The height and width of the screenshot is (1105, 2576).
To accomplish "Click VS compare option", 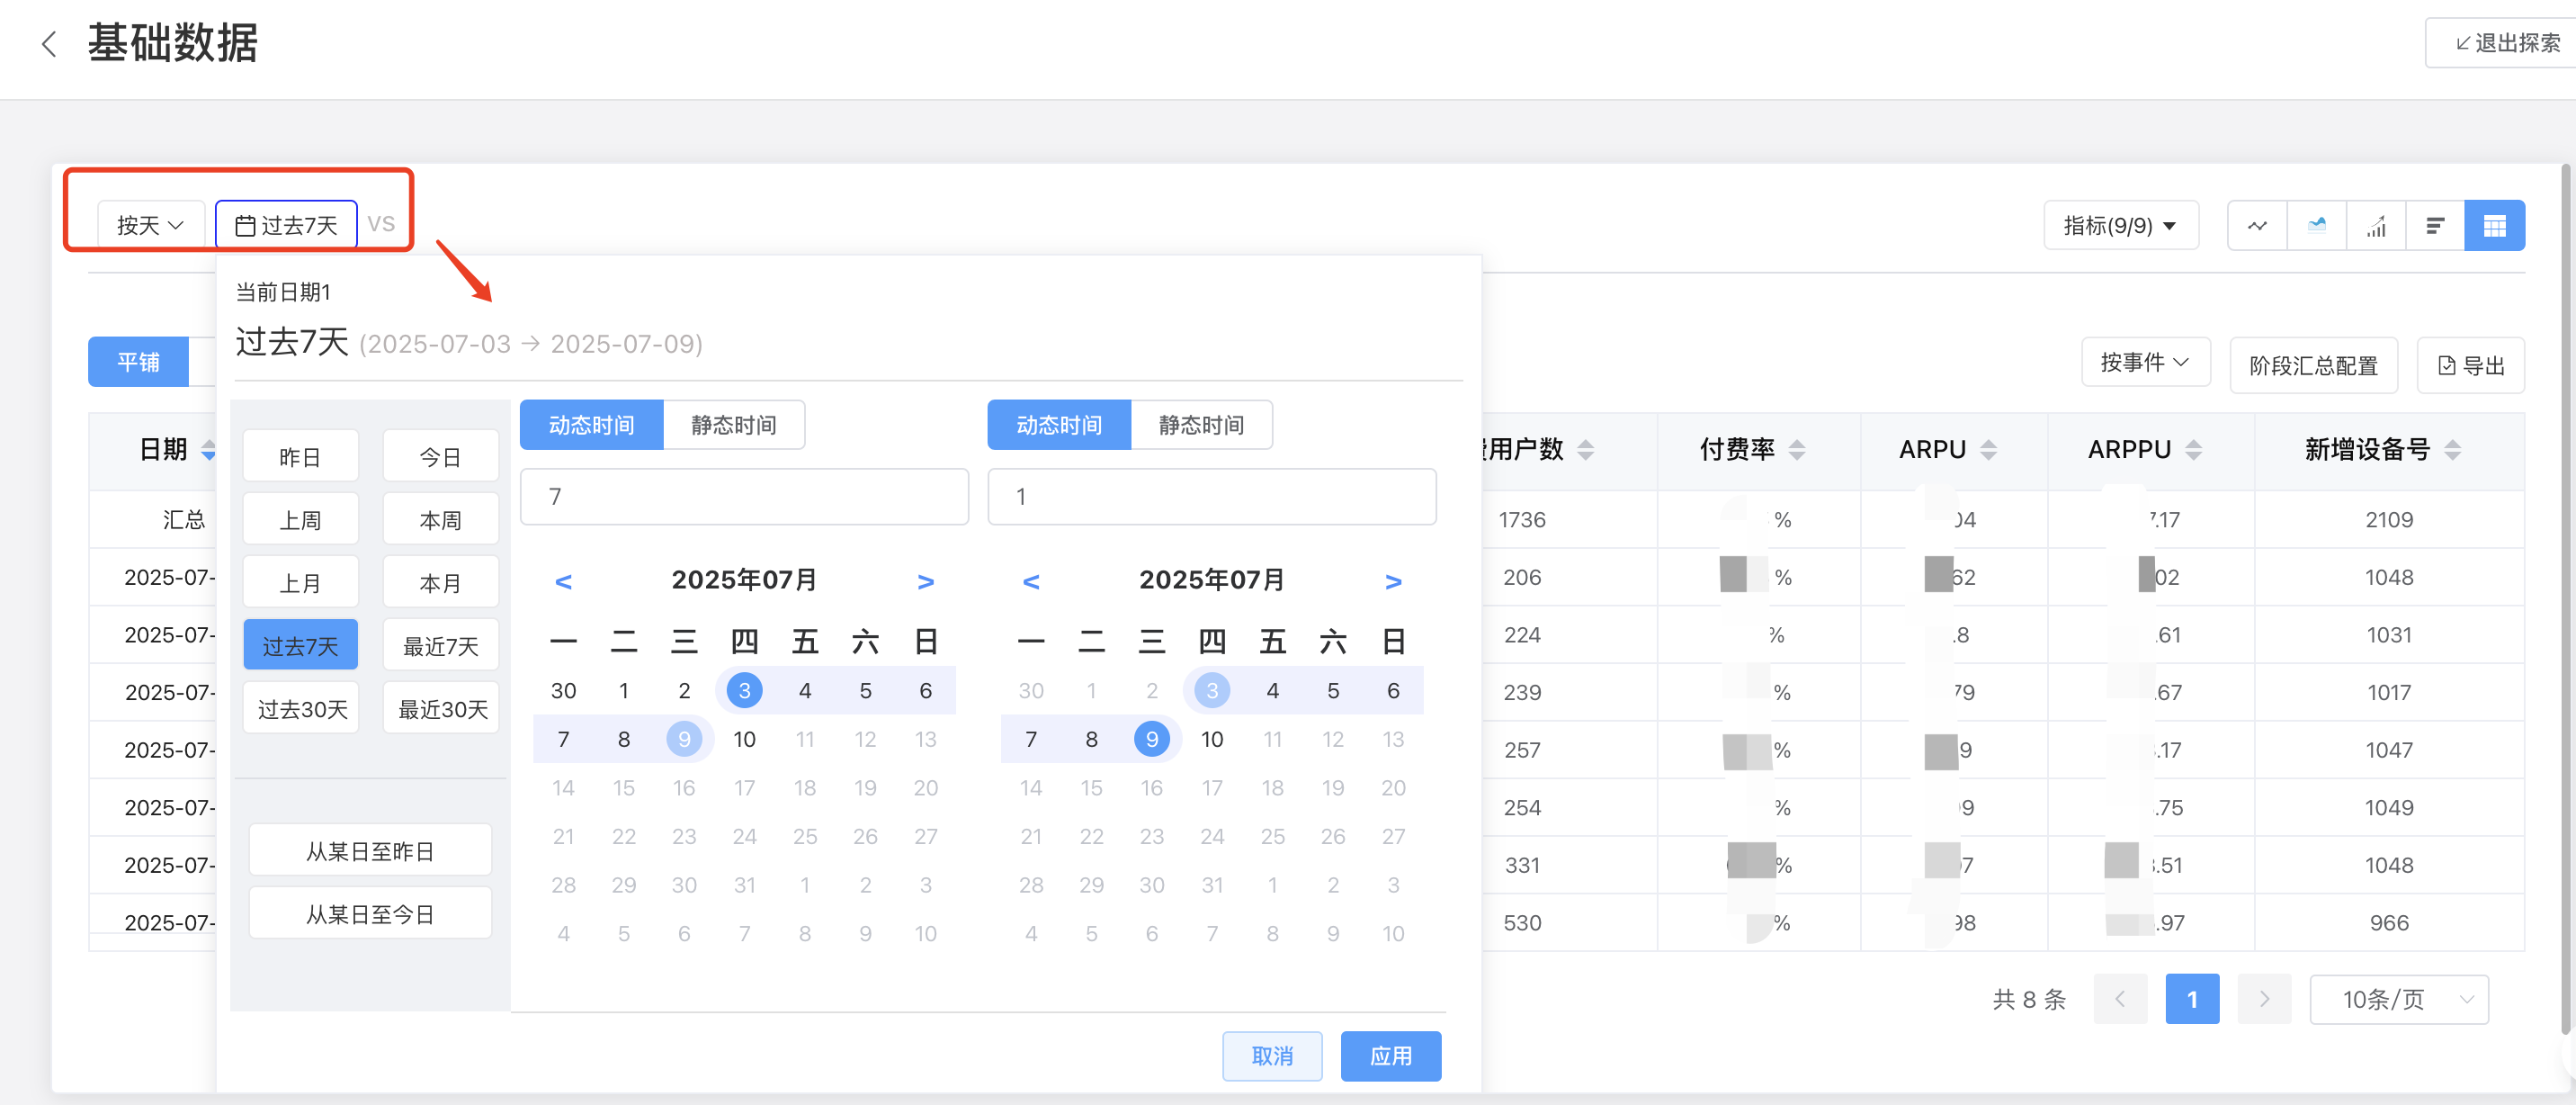I will tap(381, 224).
